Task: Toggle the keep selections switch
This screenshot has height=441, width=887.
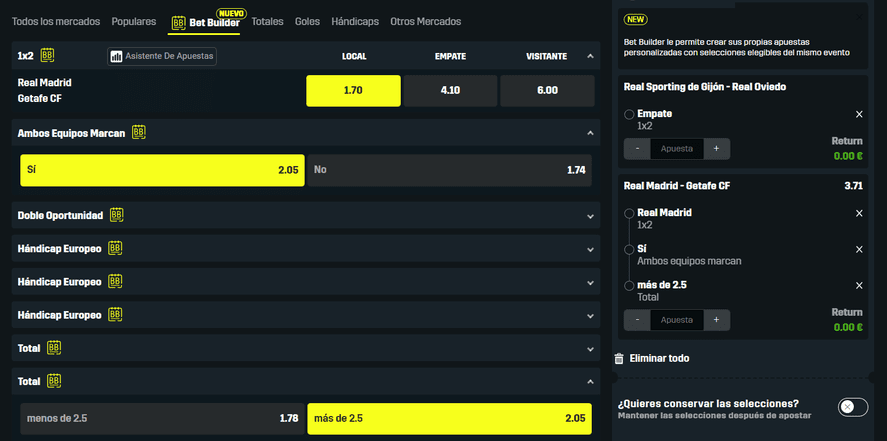Action: 853,407
